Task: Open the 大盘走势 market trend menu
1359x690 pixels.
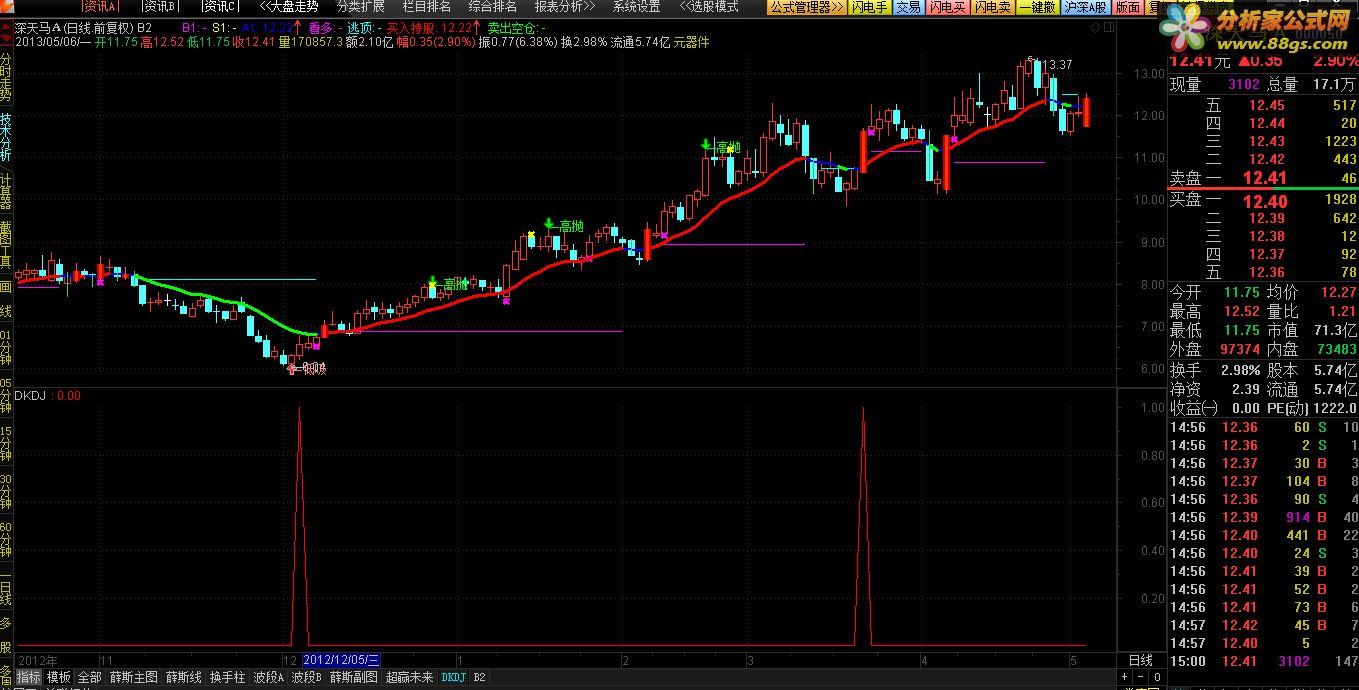Action: pyautogui.click(x=287, y=6)
